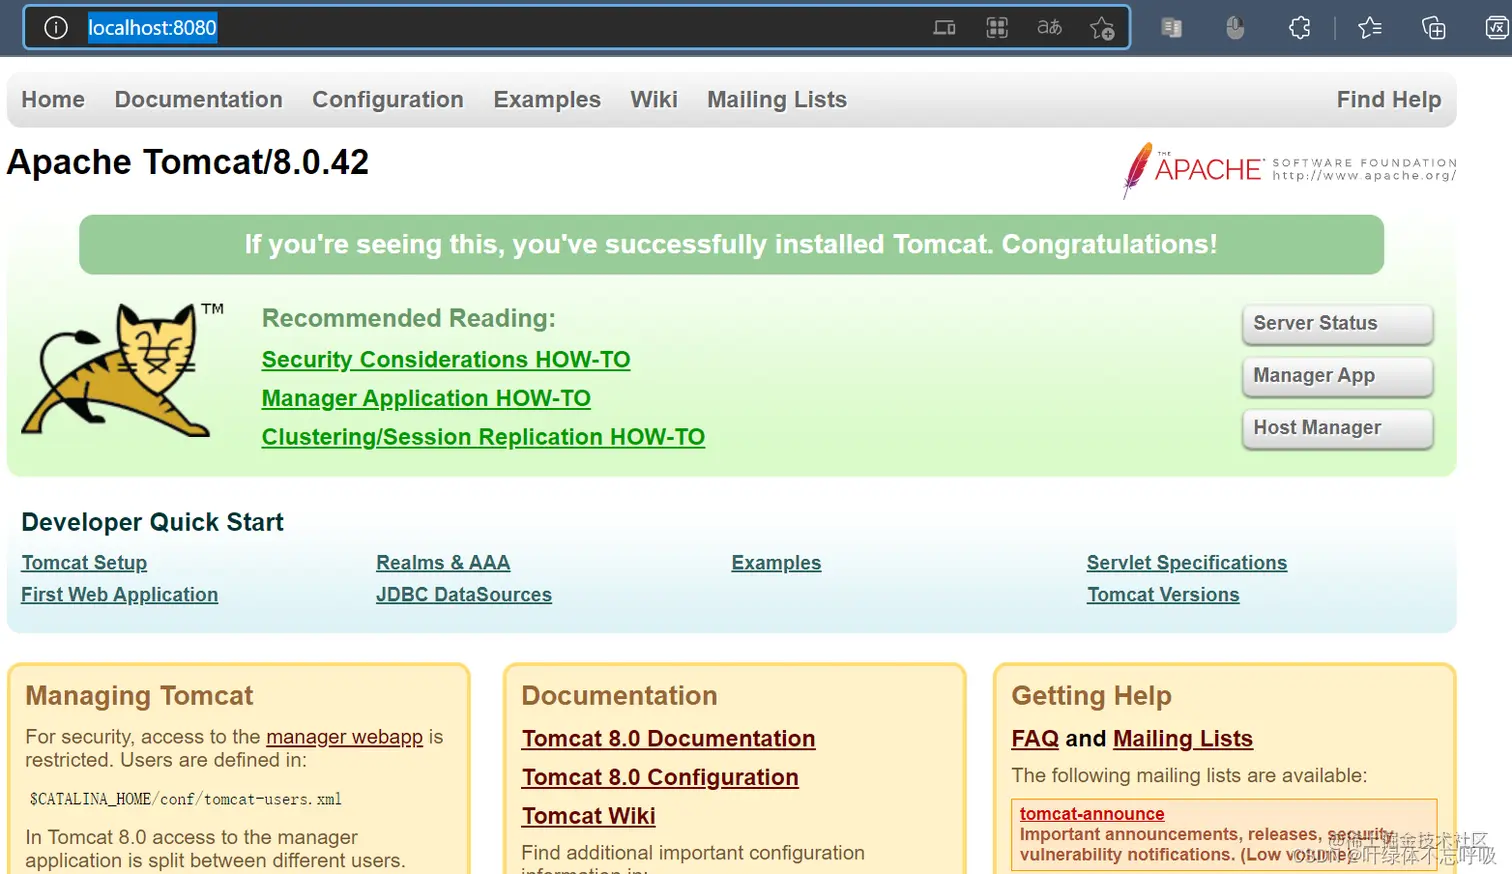Open the Configuration navigation item
Image resolution: width=1512 pixels, height=874 pixels.
388,100
